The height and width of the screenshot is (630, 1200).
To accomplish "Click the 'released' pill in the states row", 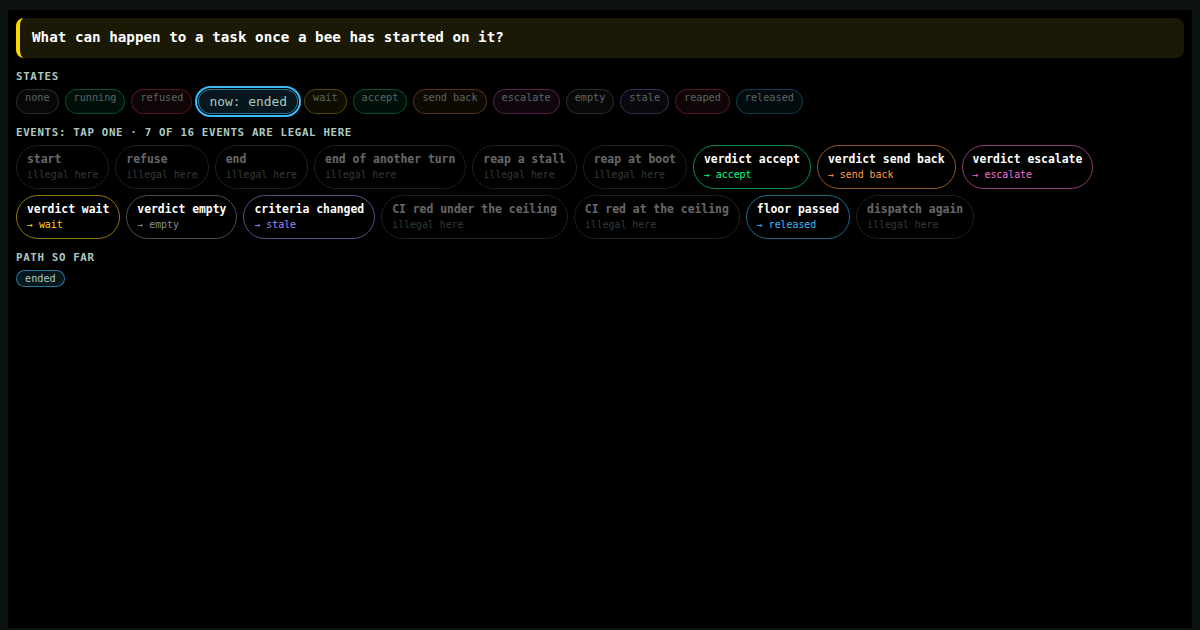I will click(x=769, y=101).
